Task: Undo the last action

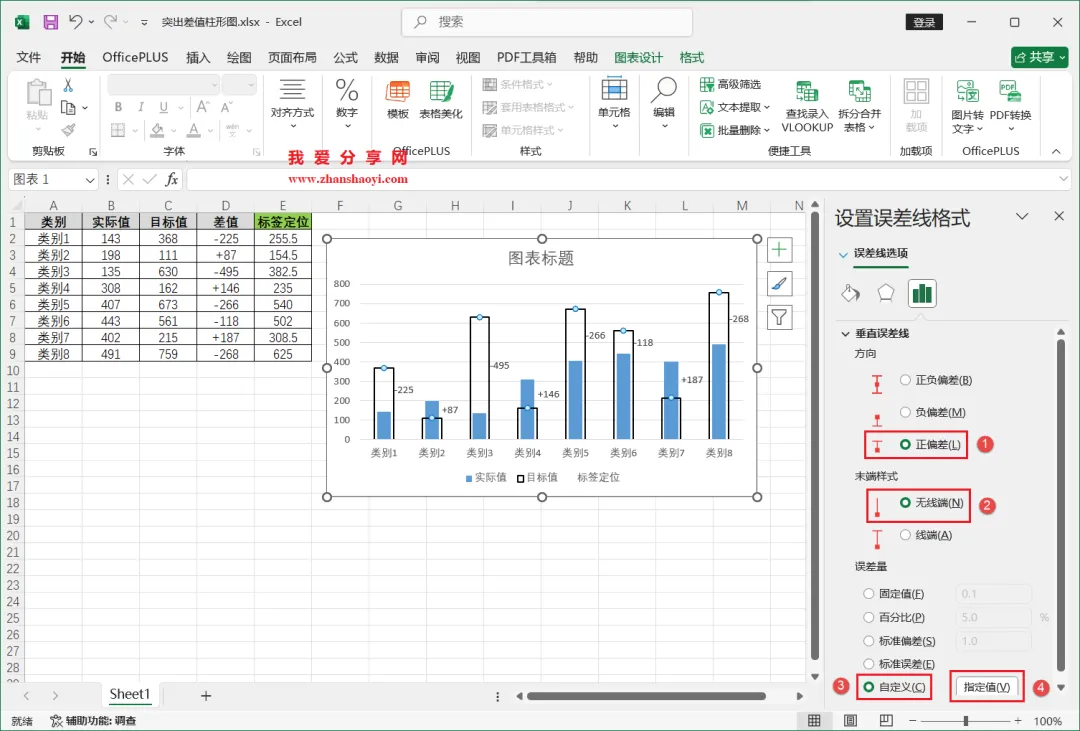Action: 76,22
